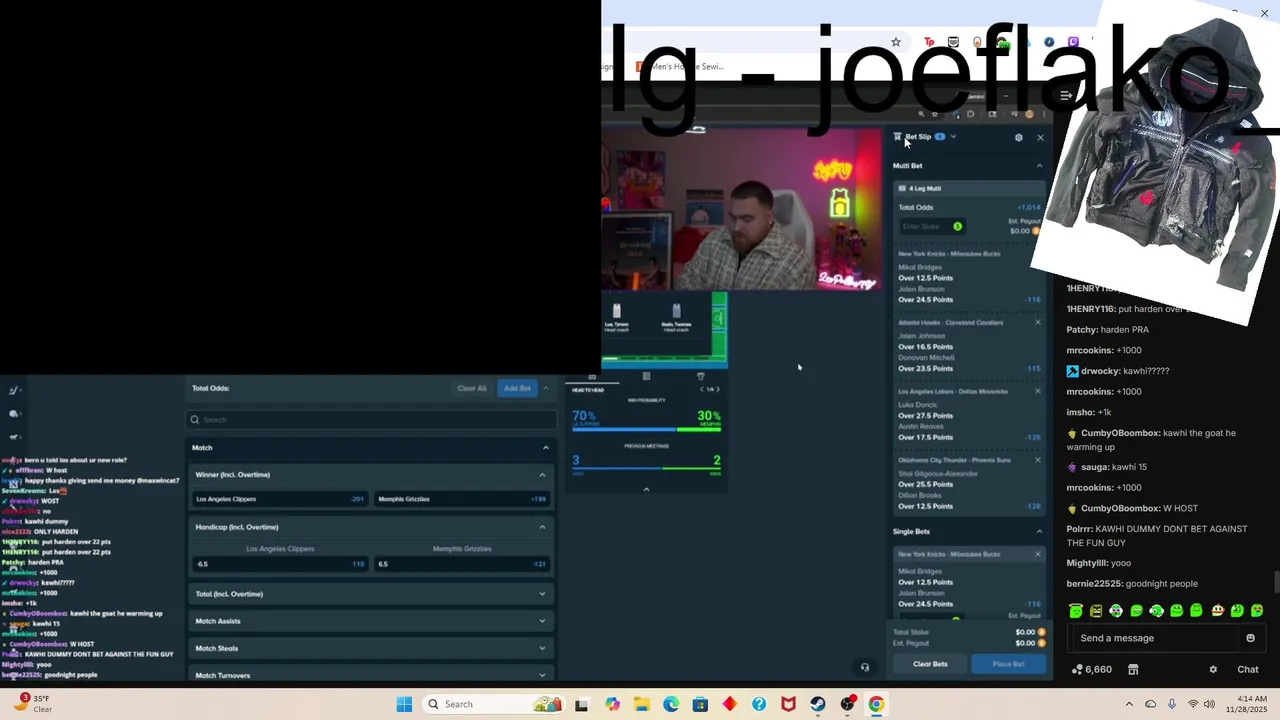Expand Total (Incl. Overtime) market
The height and width of the screenshot is (720, 1280).
(543, 594)
